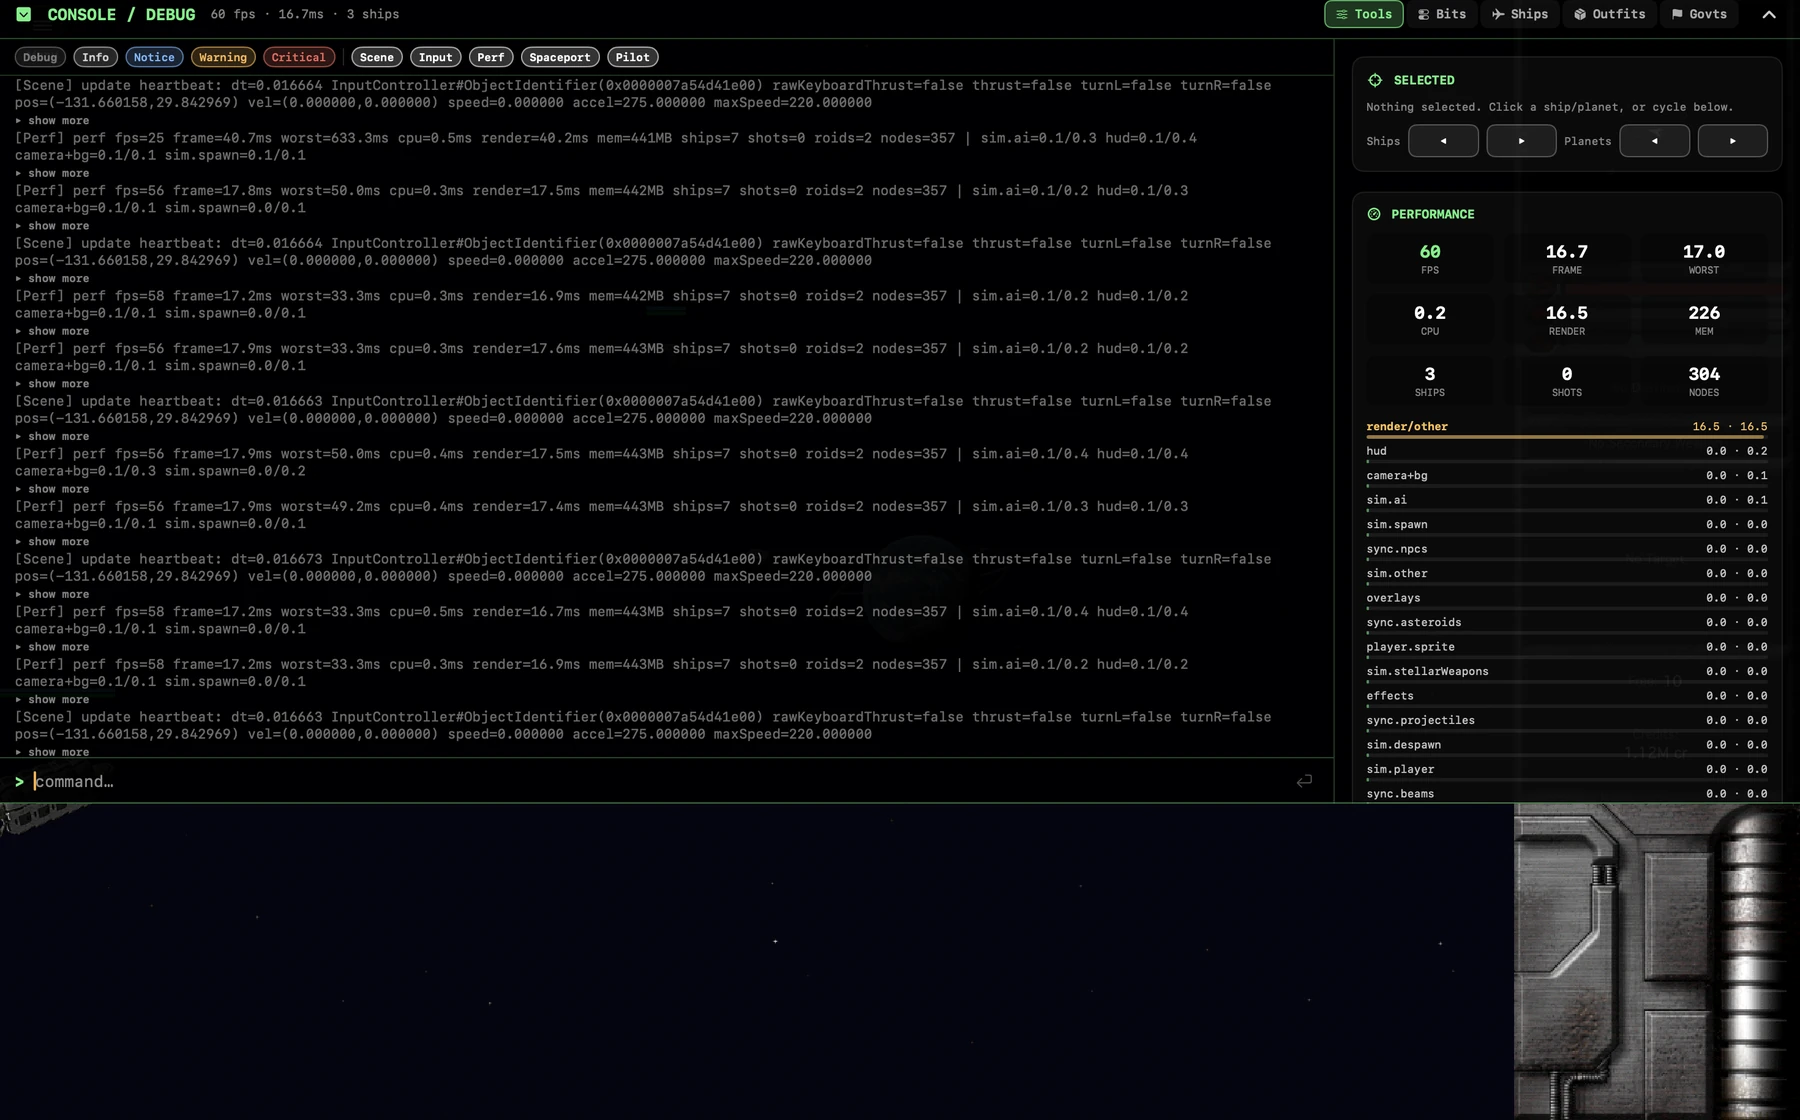This screenshot has width=1800, height=1120.
Task: Toggle the Notice log level filter
Action: 154,57
